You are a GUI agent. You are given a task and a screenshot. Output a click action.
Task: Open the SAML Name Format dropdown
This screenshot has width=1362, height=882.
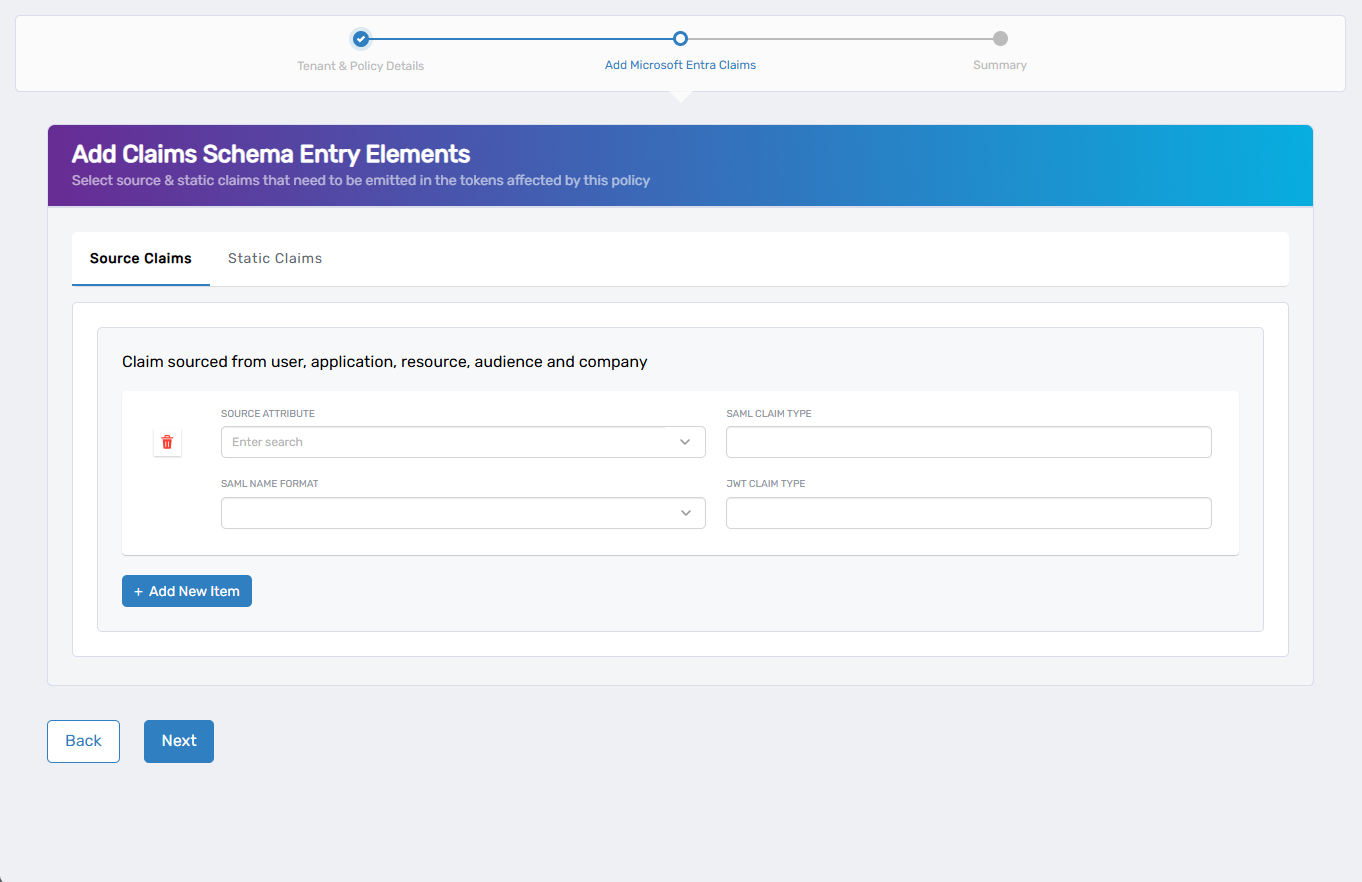(x=450, y=513)
